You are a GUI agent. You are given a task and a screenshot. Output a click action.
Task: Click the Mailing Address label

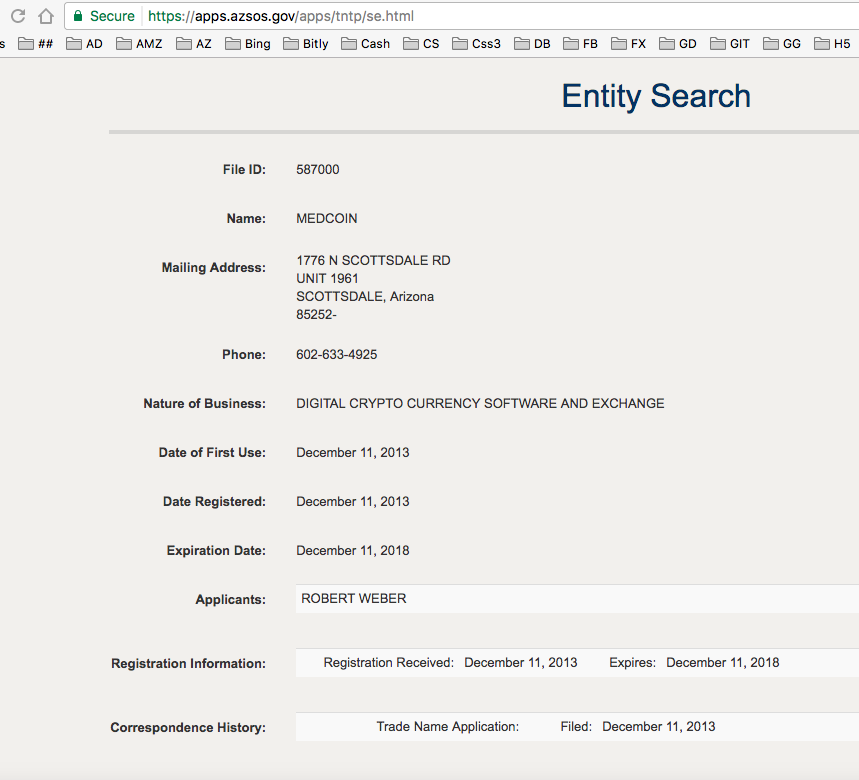[214, 268]
